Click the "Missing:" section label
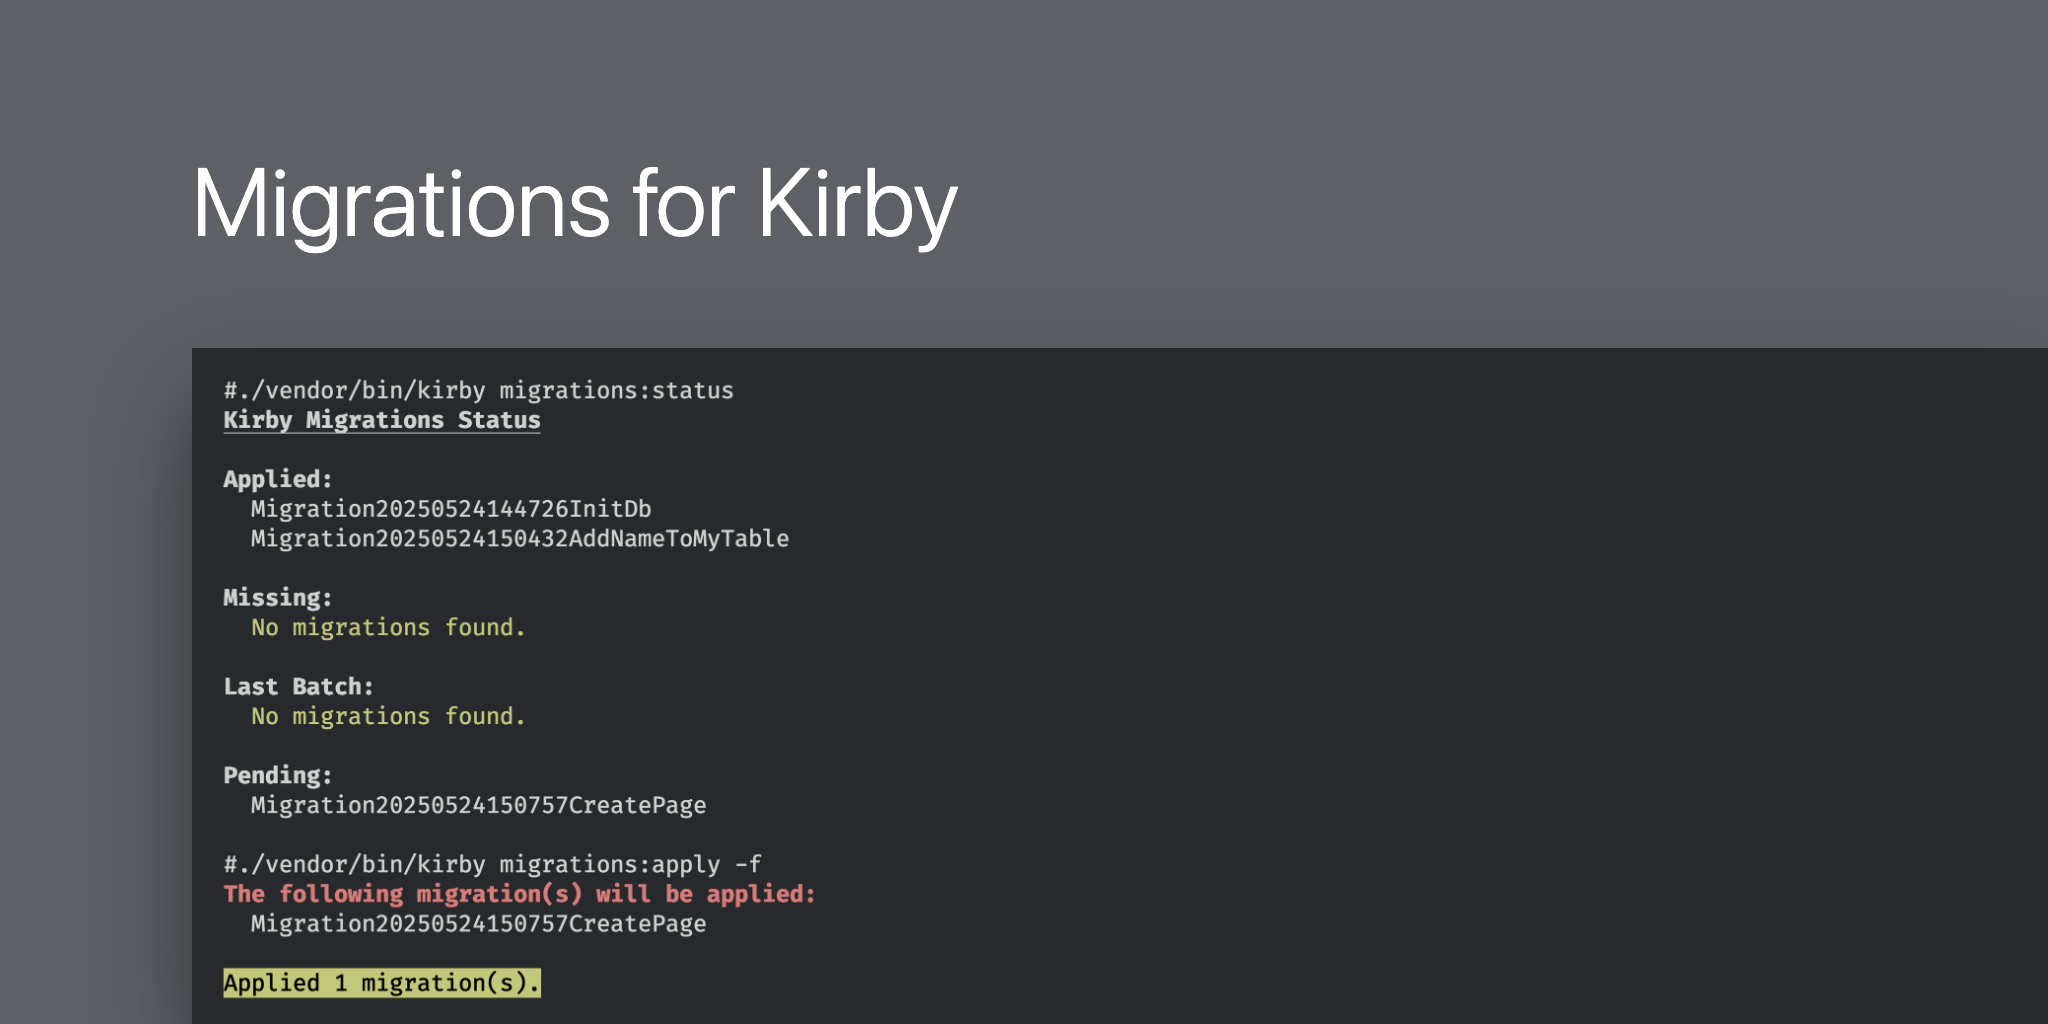 tap(277, 598)
